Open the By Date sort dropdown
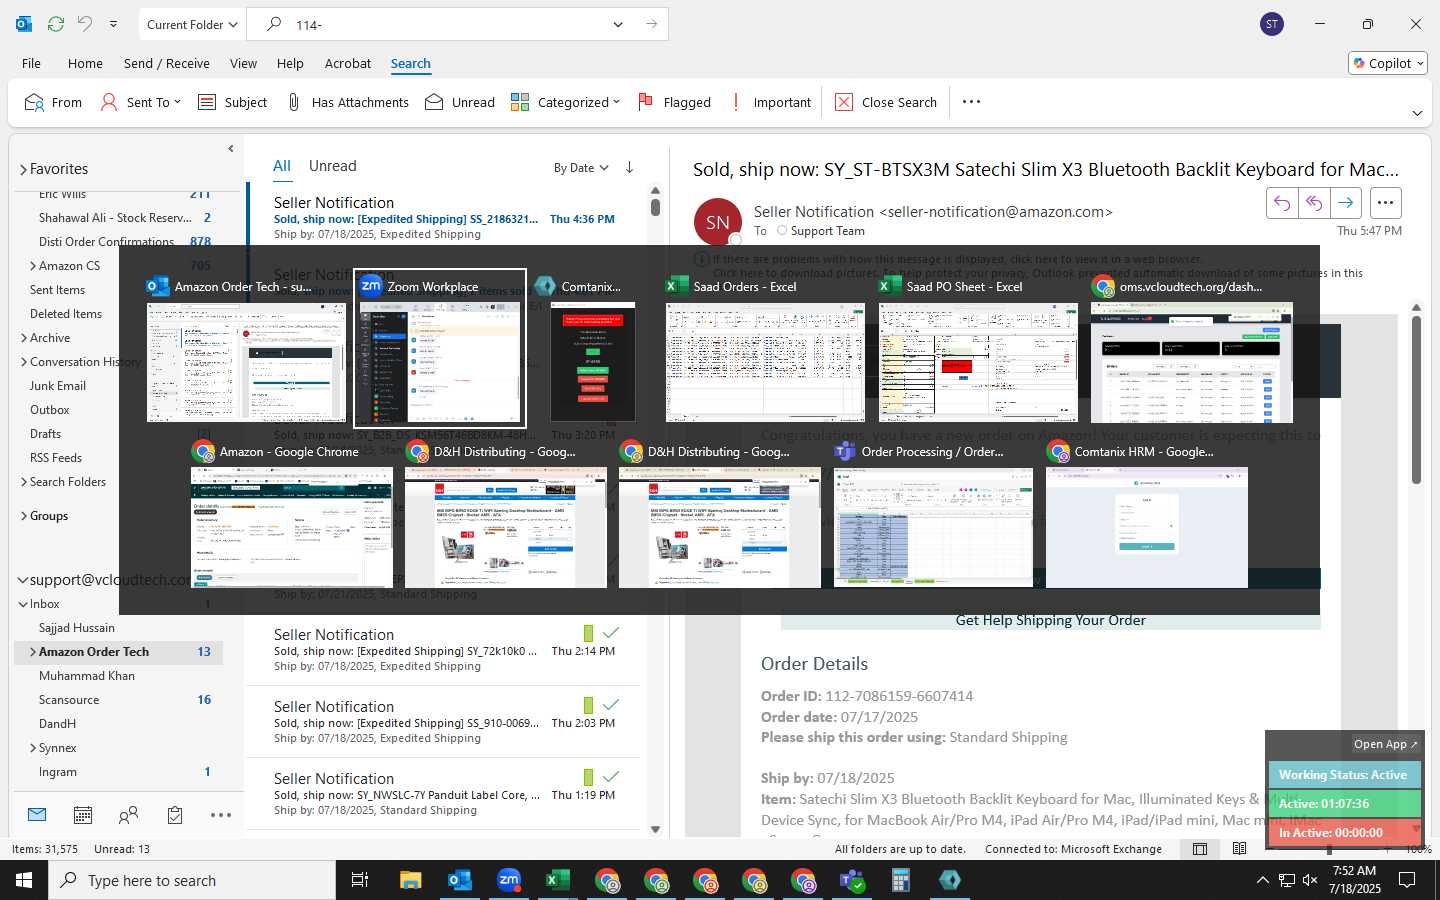This screenshot has height=900, width=1440. (x=581, y=168)
